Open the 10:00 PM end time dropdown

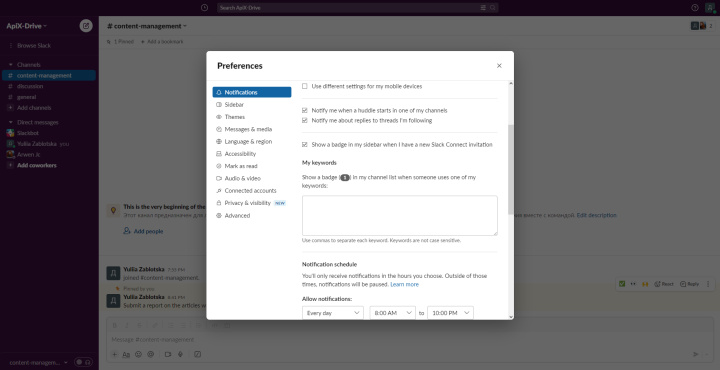pyautogui.click(x=450, y=313)
